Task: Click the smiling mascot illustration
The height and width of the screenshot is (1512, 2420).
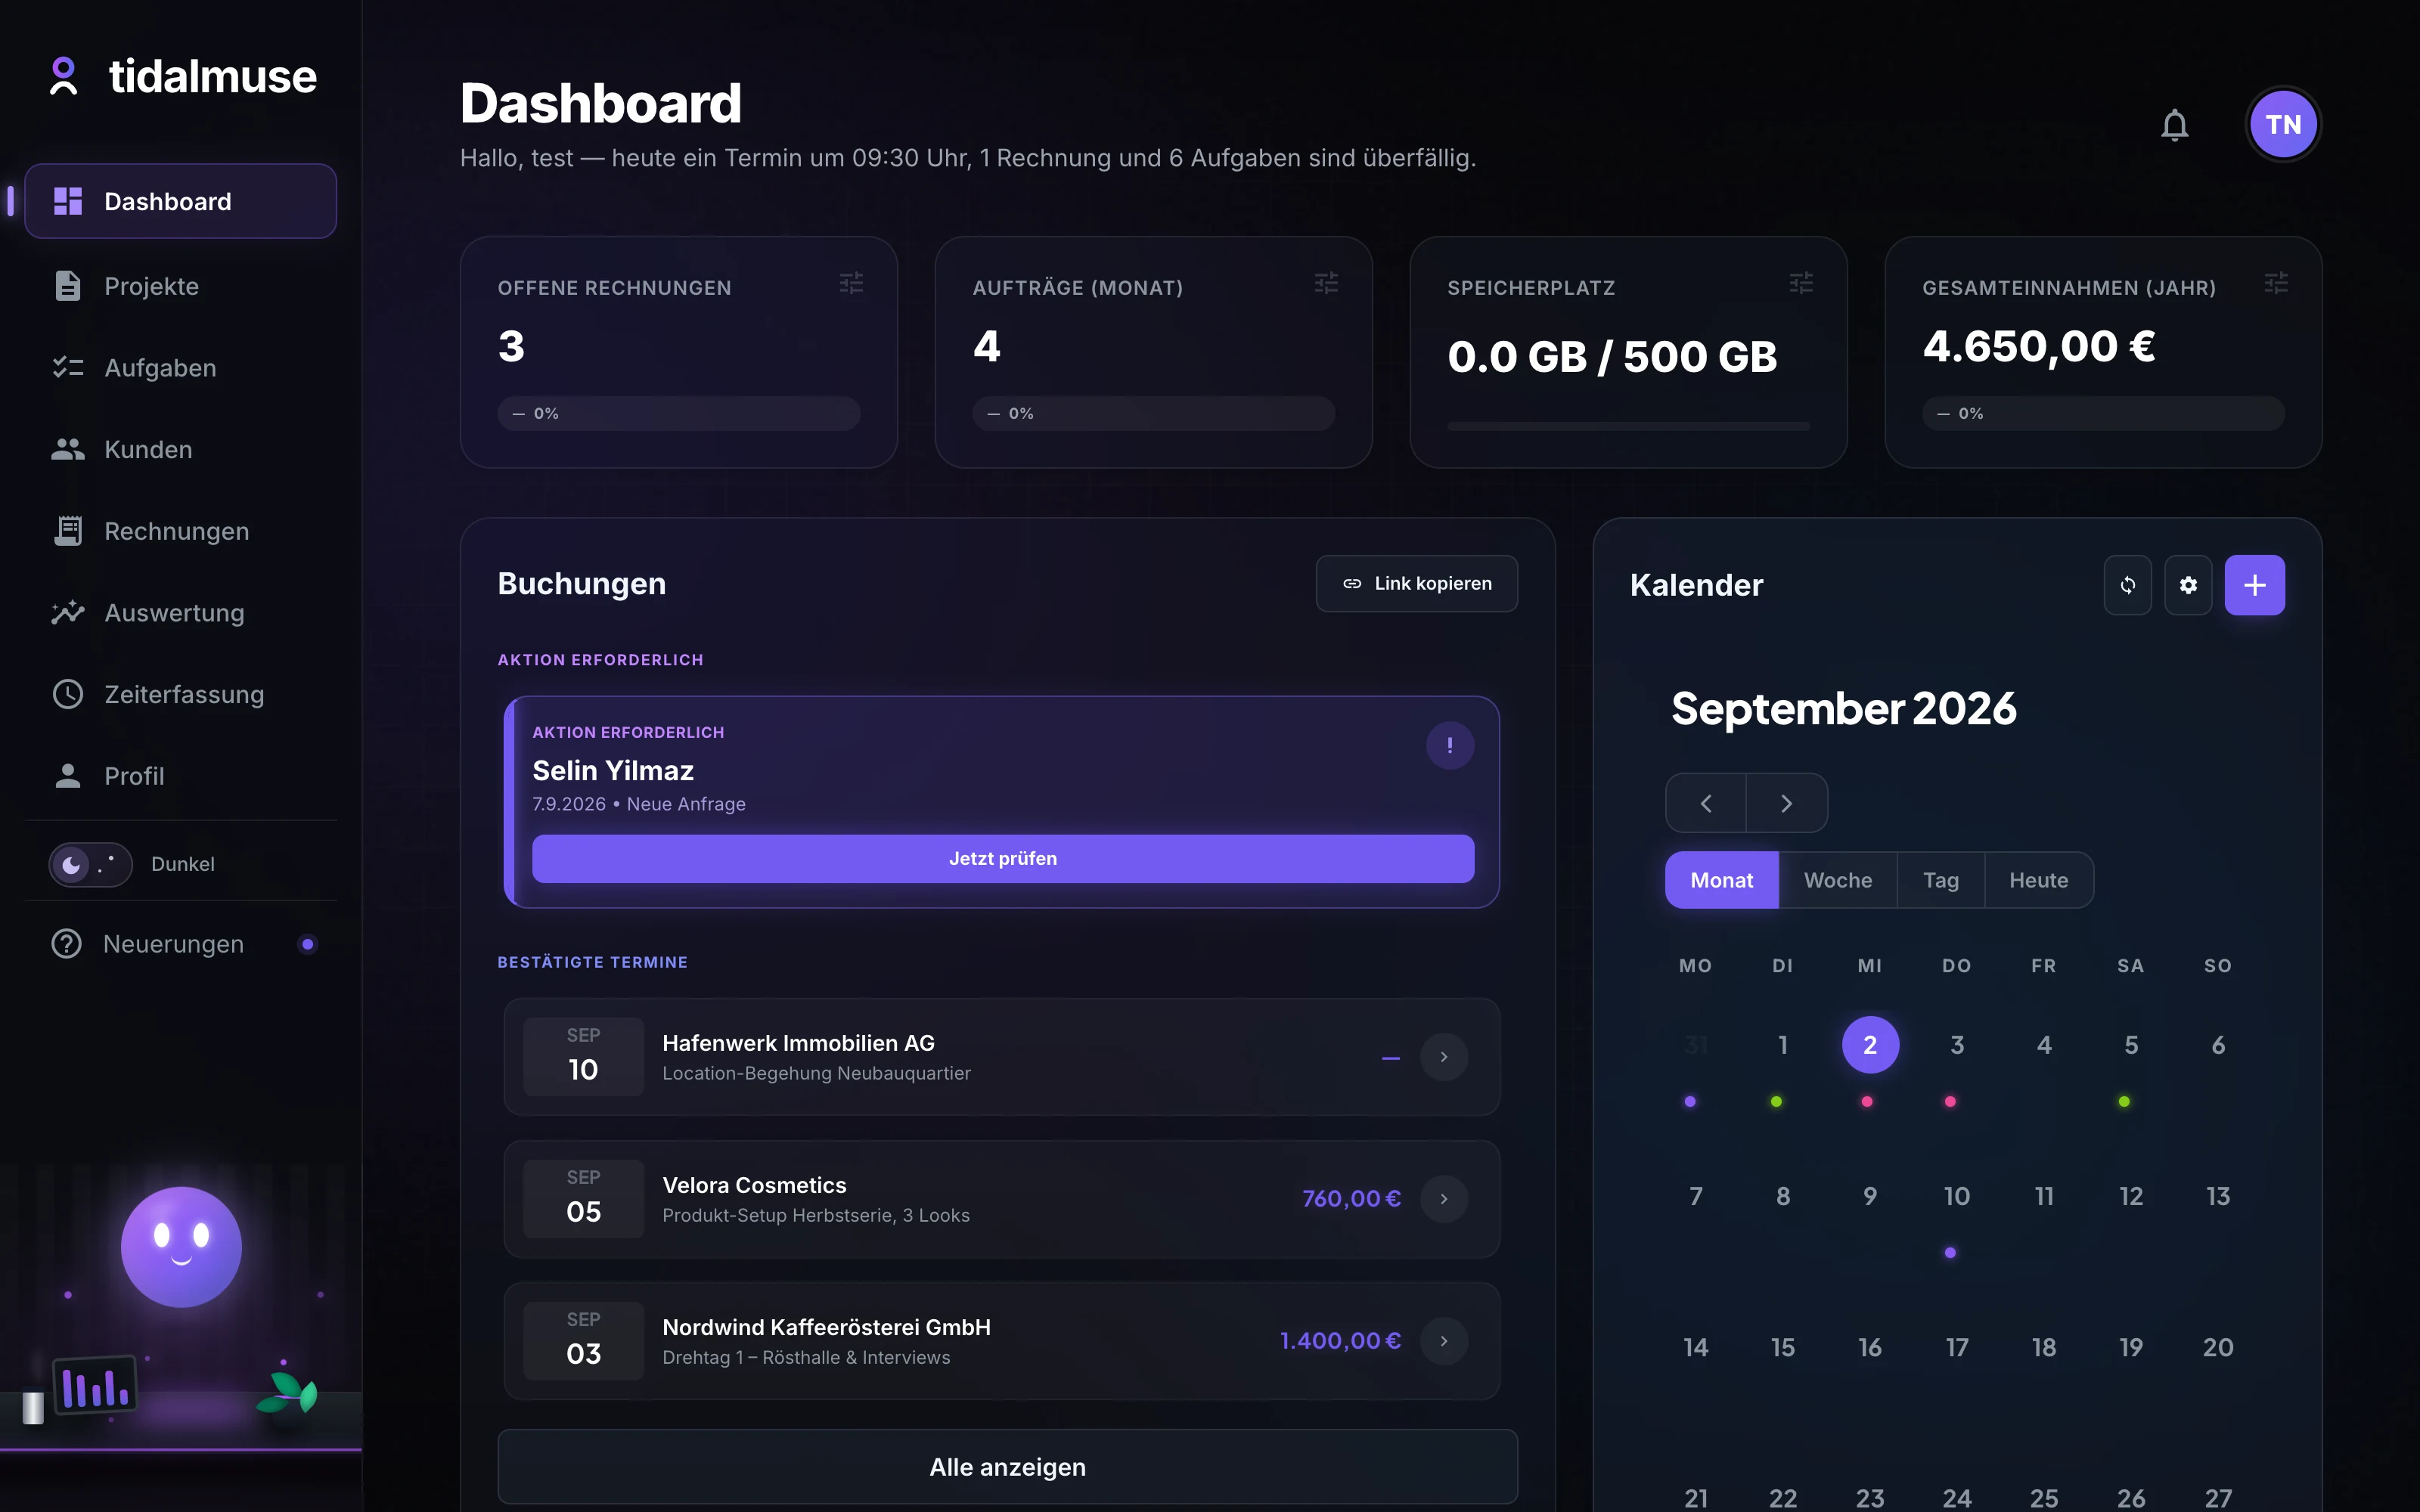Action: [x=181, y=1247]
